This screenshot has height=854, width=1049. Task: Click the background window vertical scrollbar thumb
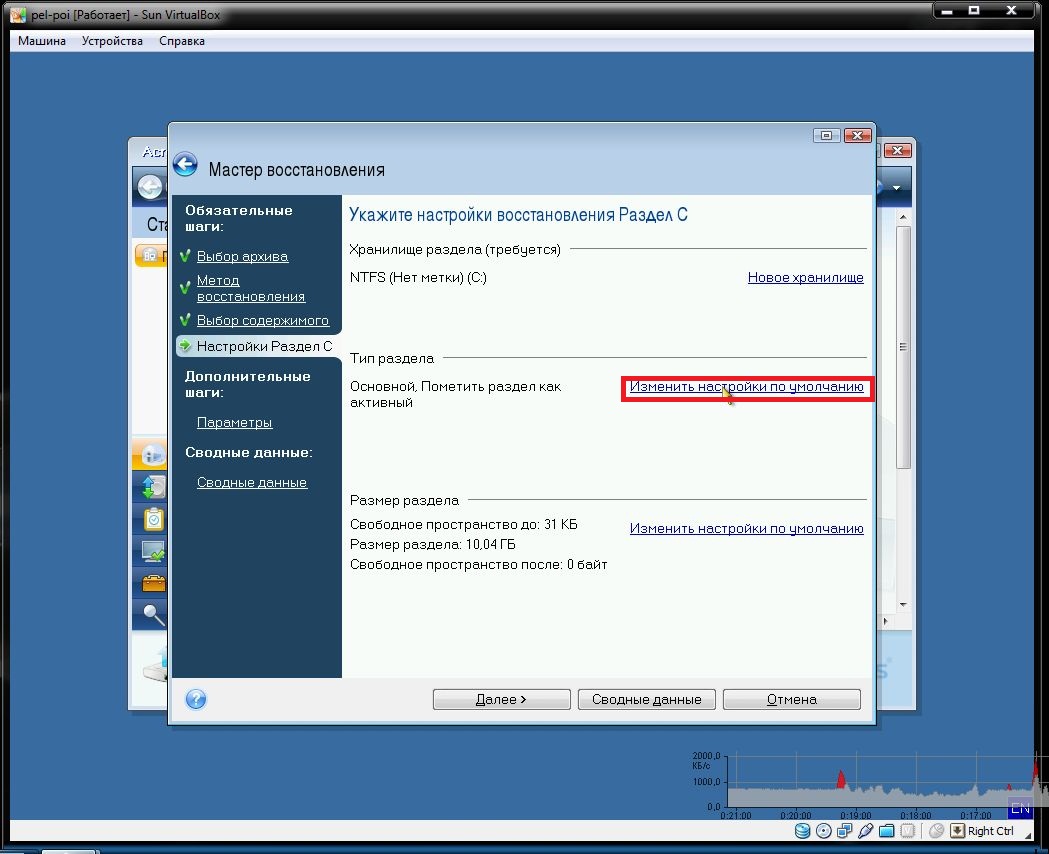coord(903,347)
